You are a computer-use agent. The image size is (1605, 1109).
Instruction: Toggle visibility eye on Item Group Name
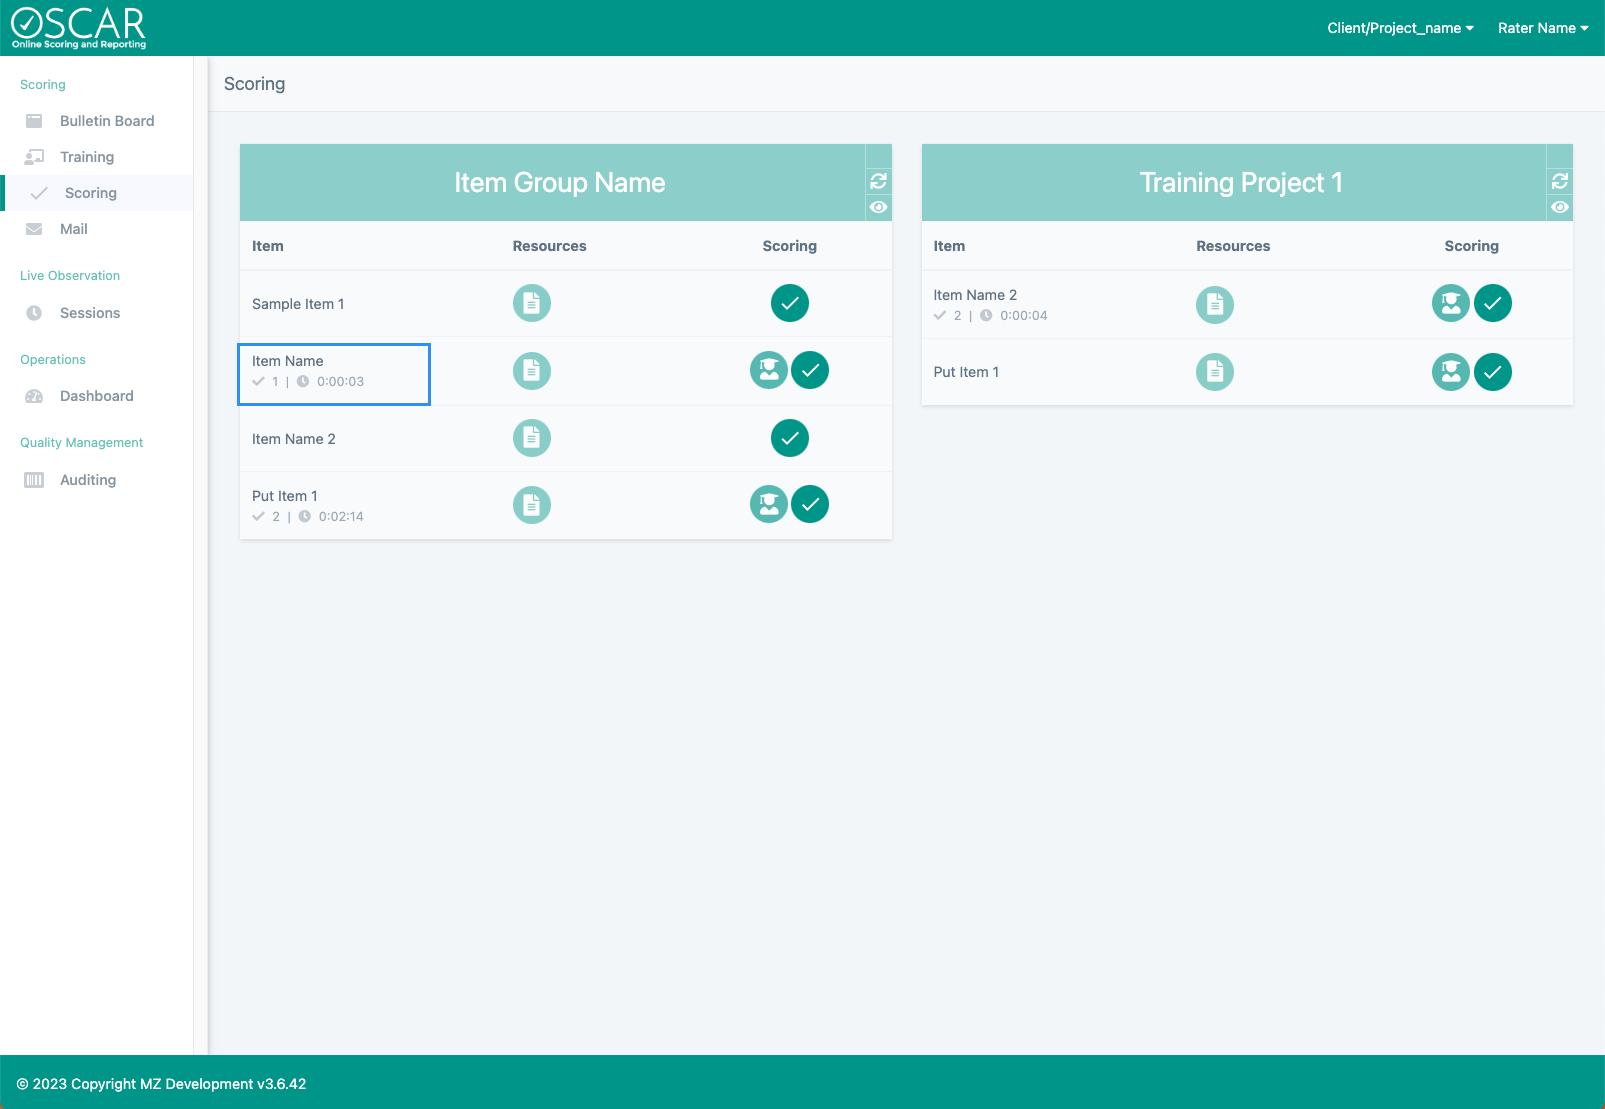[x=878, y=207]
